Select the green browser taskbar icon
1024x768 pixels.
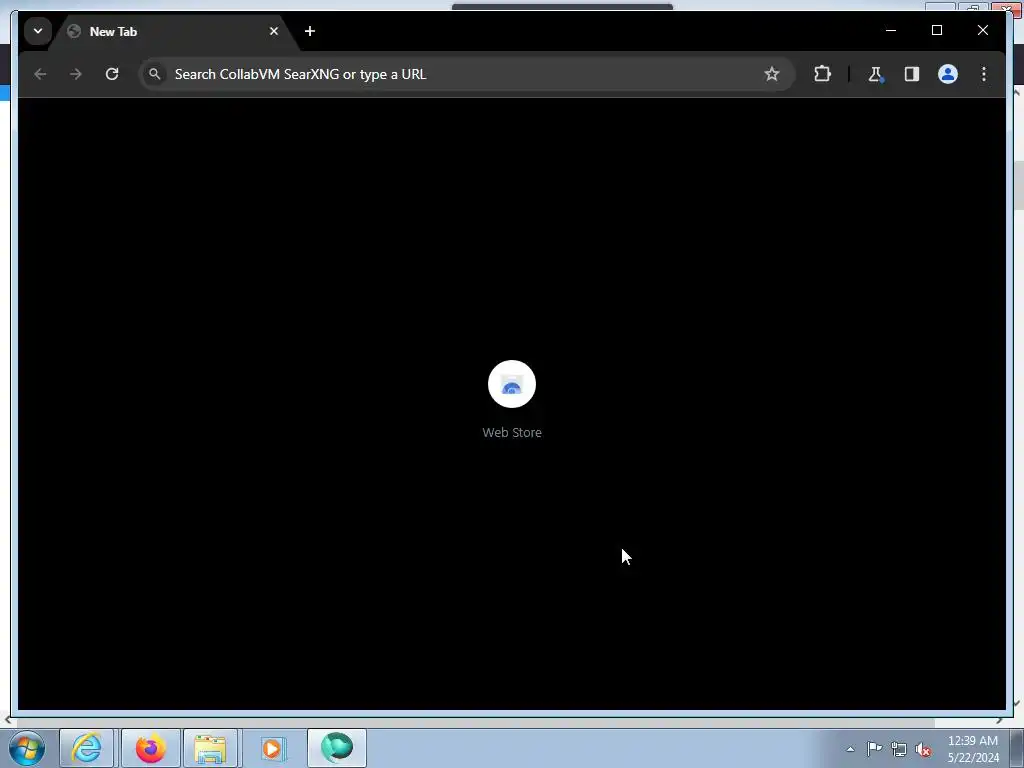[337, 748]
